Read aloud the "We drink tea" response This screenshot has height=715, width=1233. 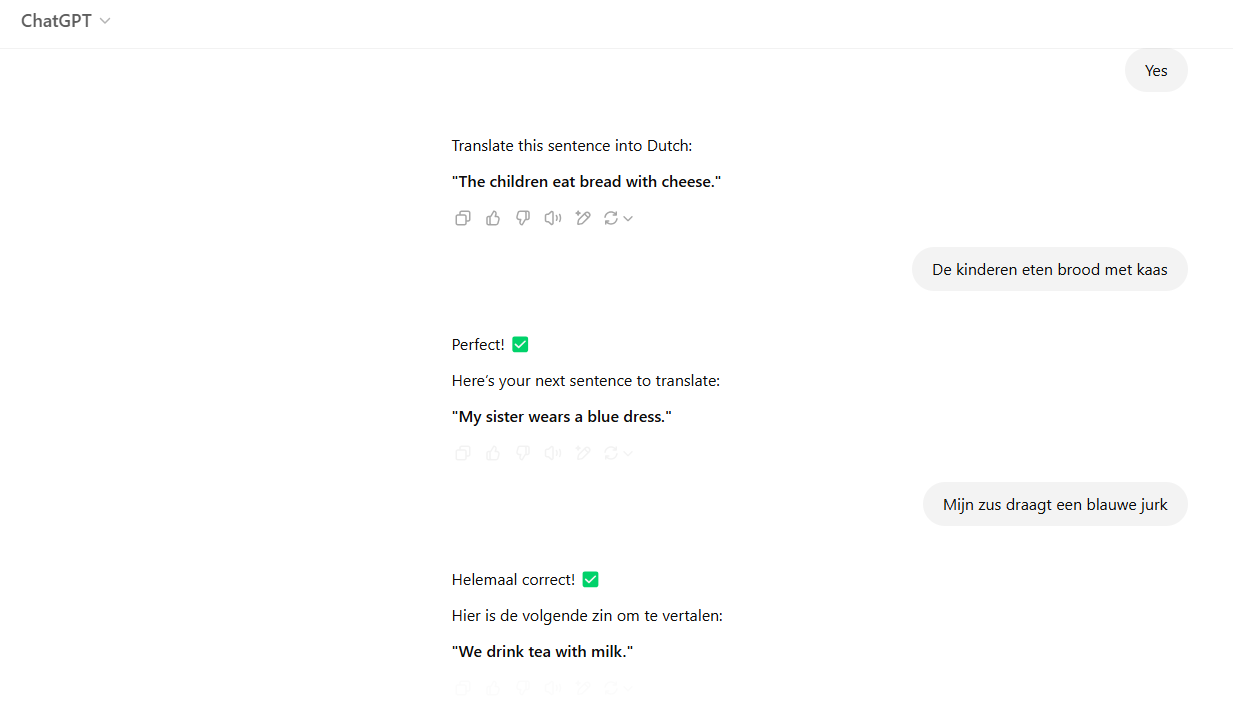point(553,688)
